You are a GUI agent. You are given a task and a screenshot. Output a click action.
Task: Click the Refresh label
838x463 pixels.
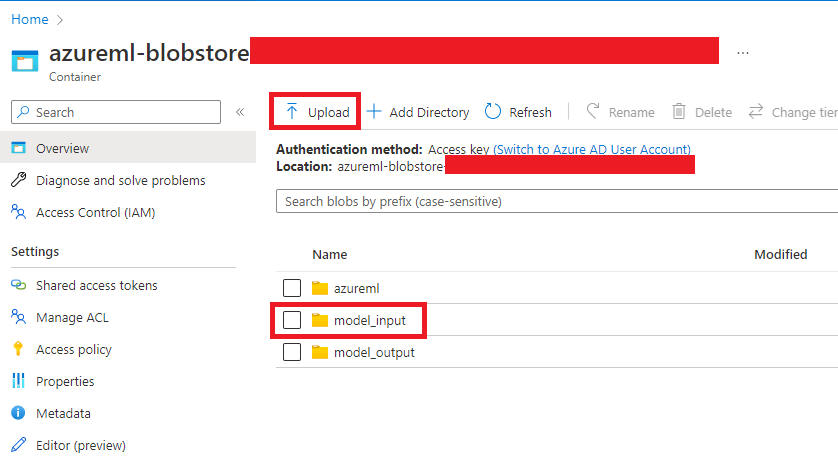coord(530,112)
